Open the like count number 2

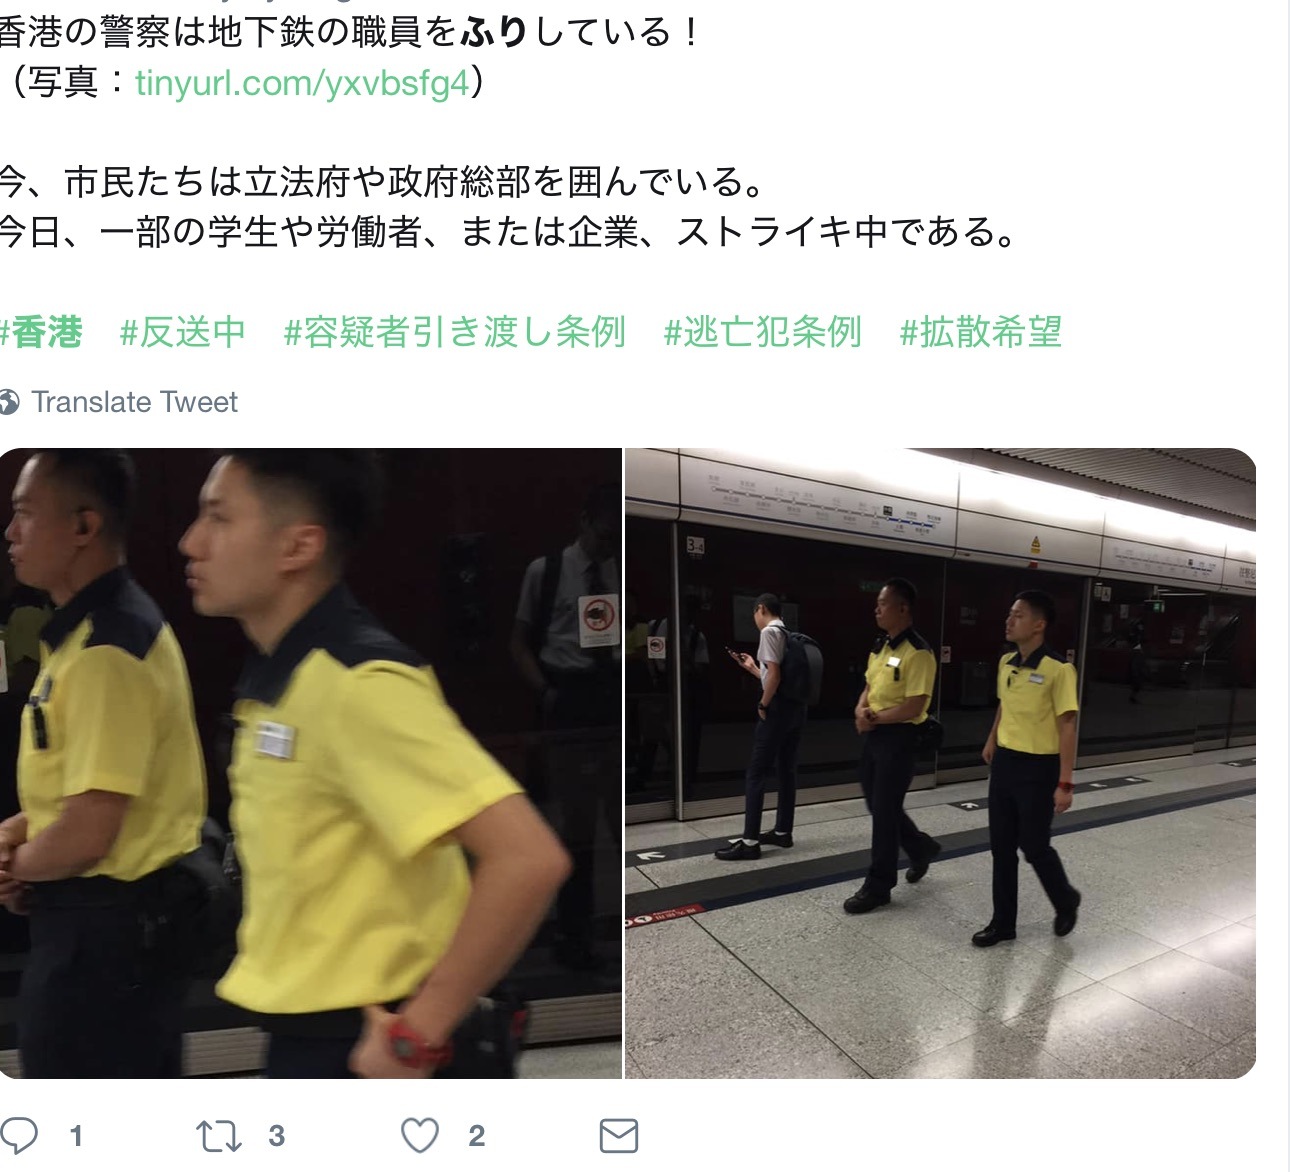point(477,1136)
